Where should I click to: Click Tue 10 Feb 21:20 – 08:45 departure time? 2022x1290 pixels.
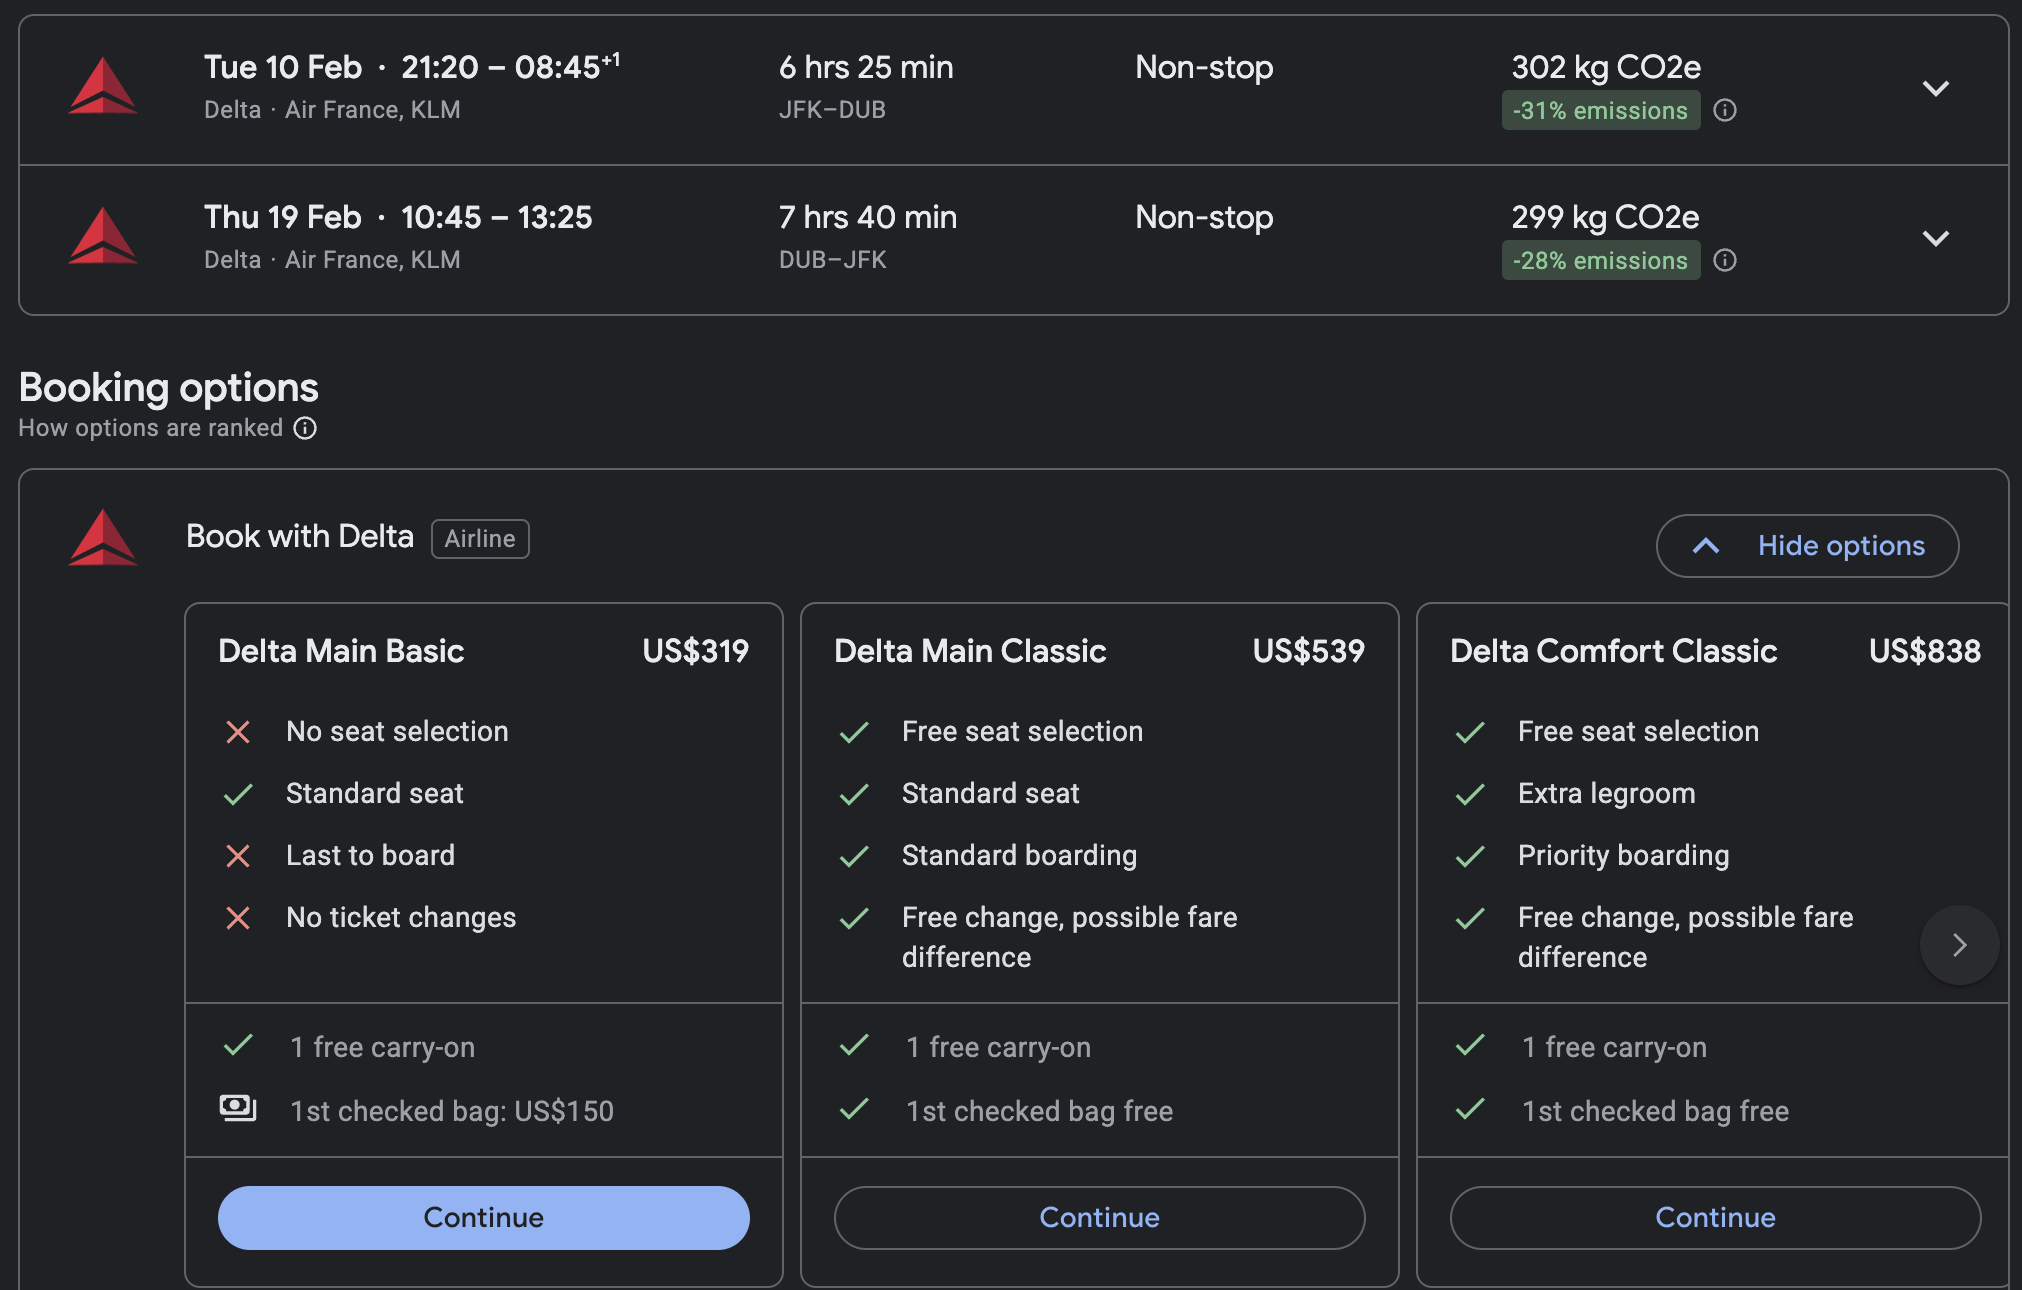point(412,67)
